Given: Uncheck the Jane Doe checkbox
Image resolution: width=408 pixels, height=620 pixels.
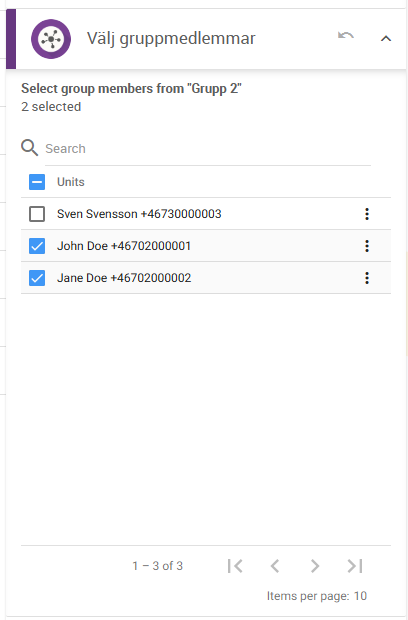Looking at the screenshot, I should tap(37, 278).
